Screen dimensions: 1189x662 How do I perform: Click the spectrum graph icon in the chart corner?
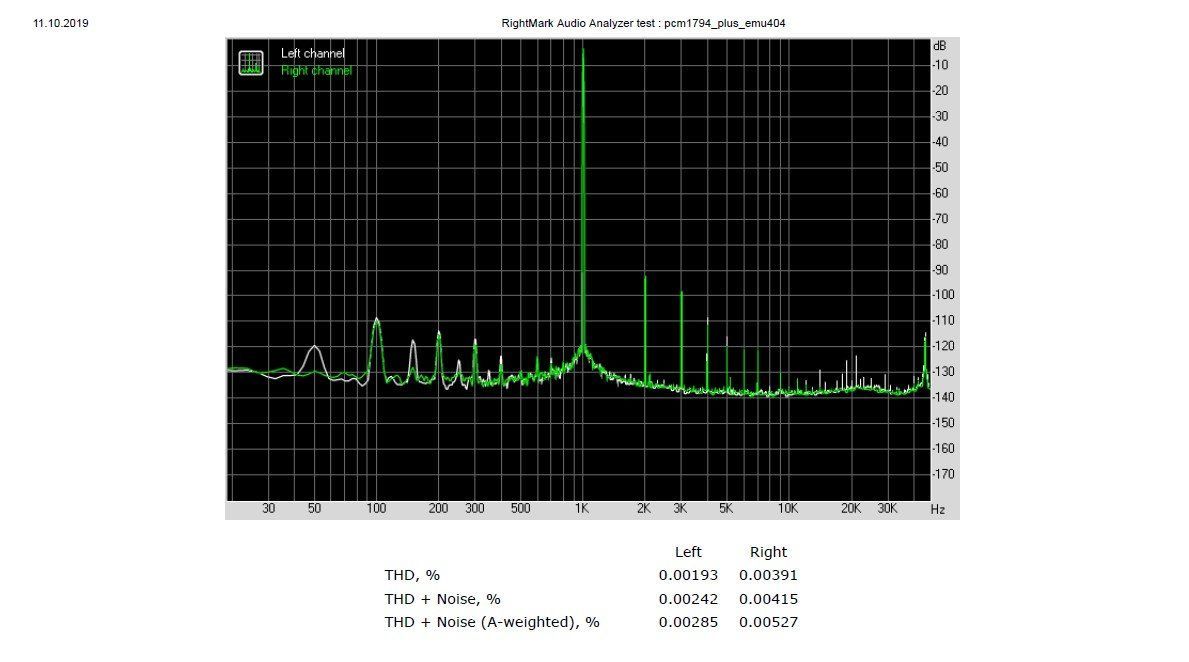click(251, 63)
